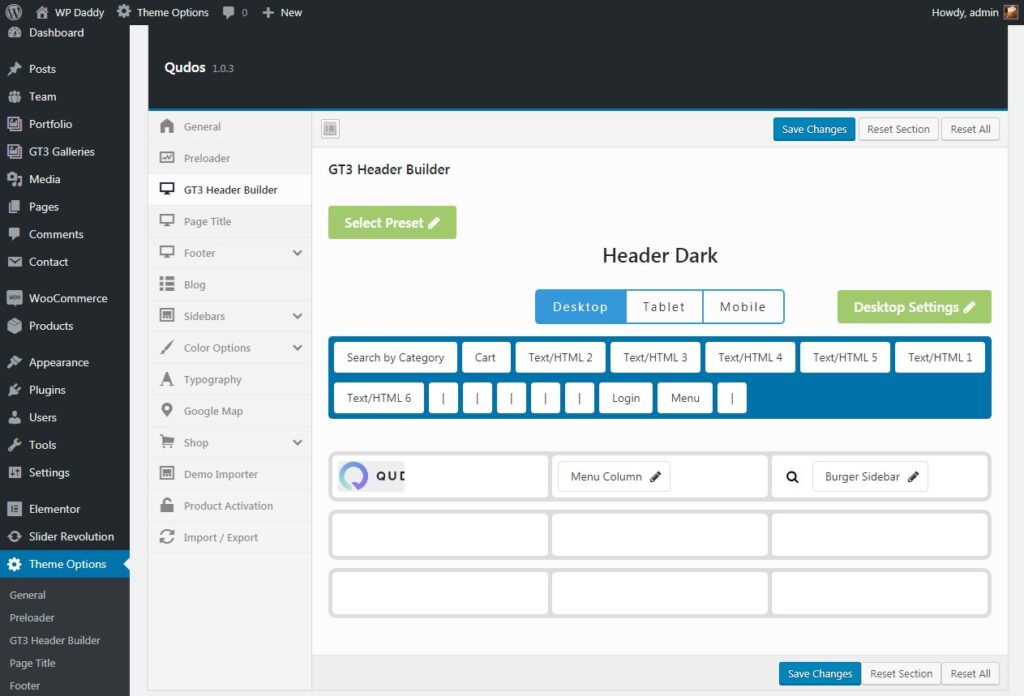This screenshot has width=1024, height=696.
Task: Open Product Activation via the lock icon
Action: (x=166, y=505)
